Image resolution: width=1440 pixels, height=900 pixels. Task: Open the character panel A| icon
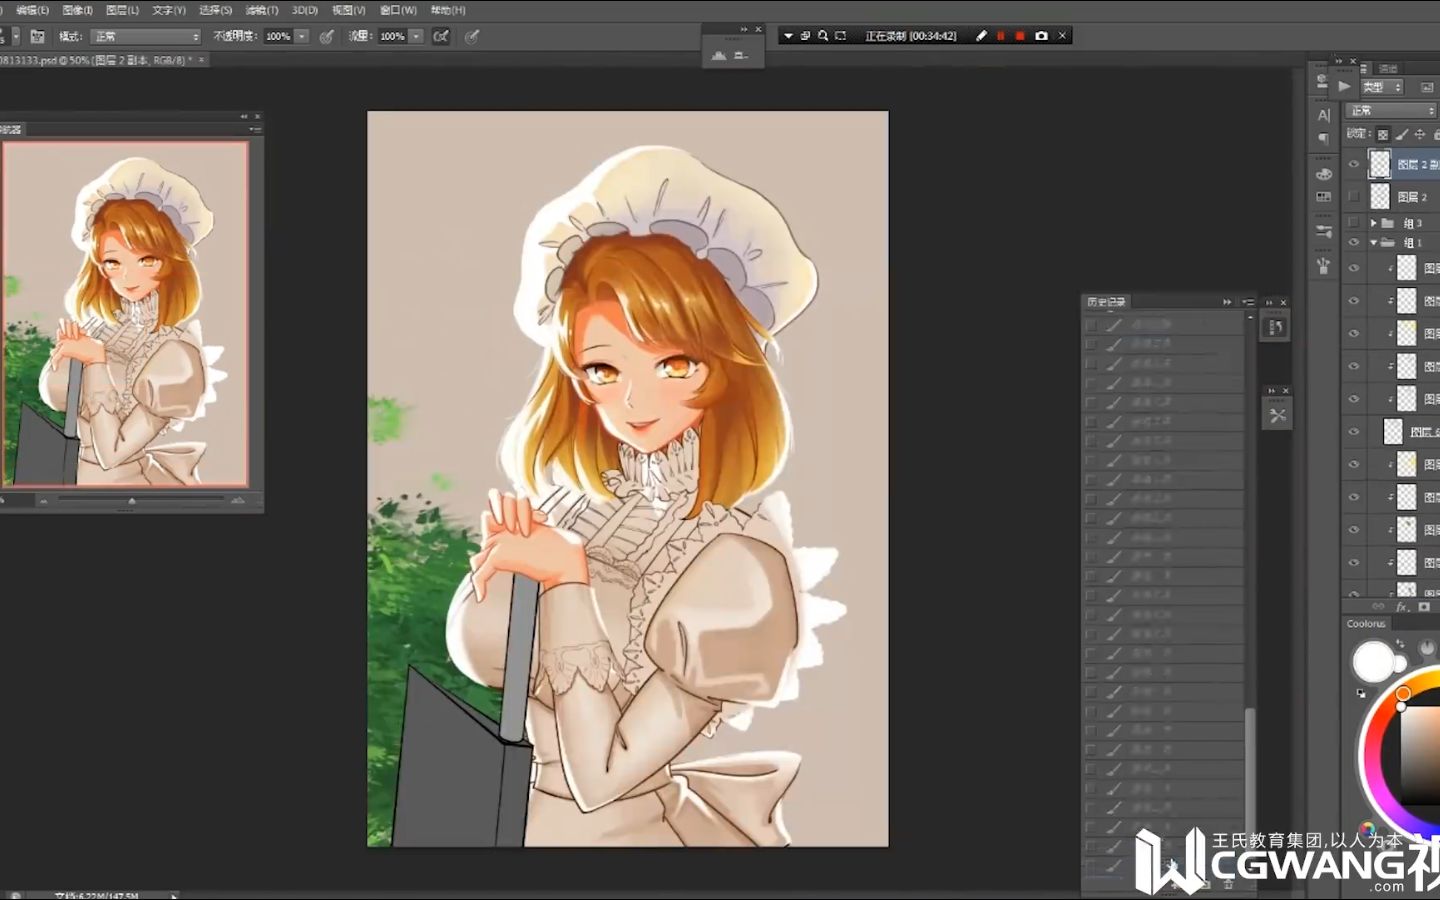(1324, 115)
